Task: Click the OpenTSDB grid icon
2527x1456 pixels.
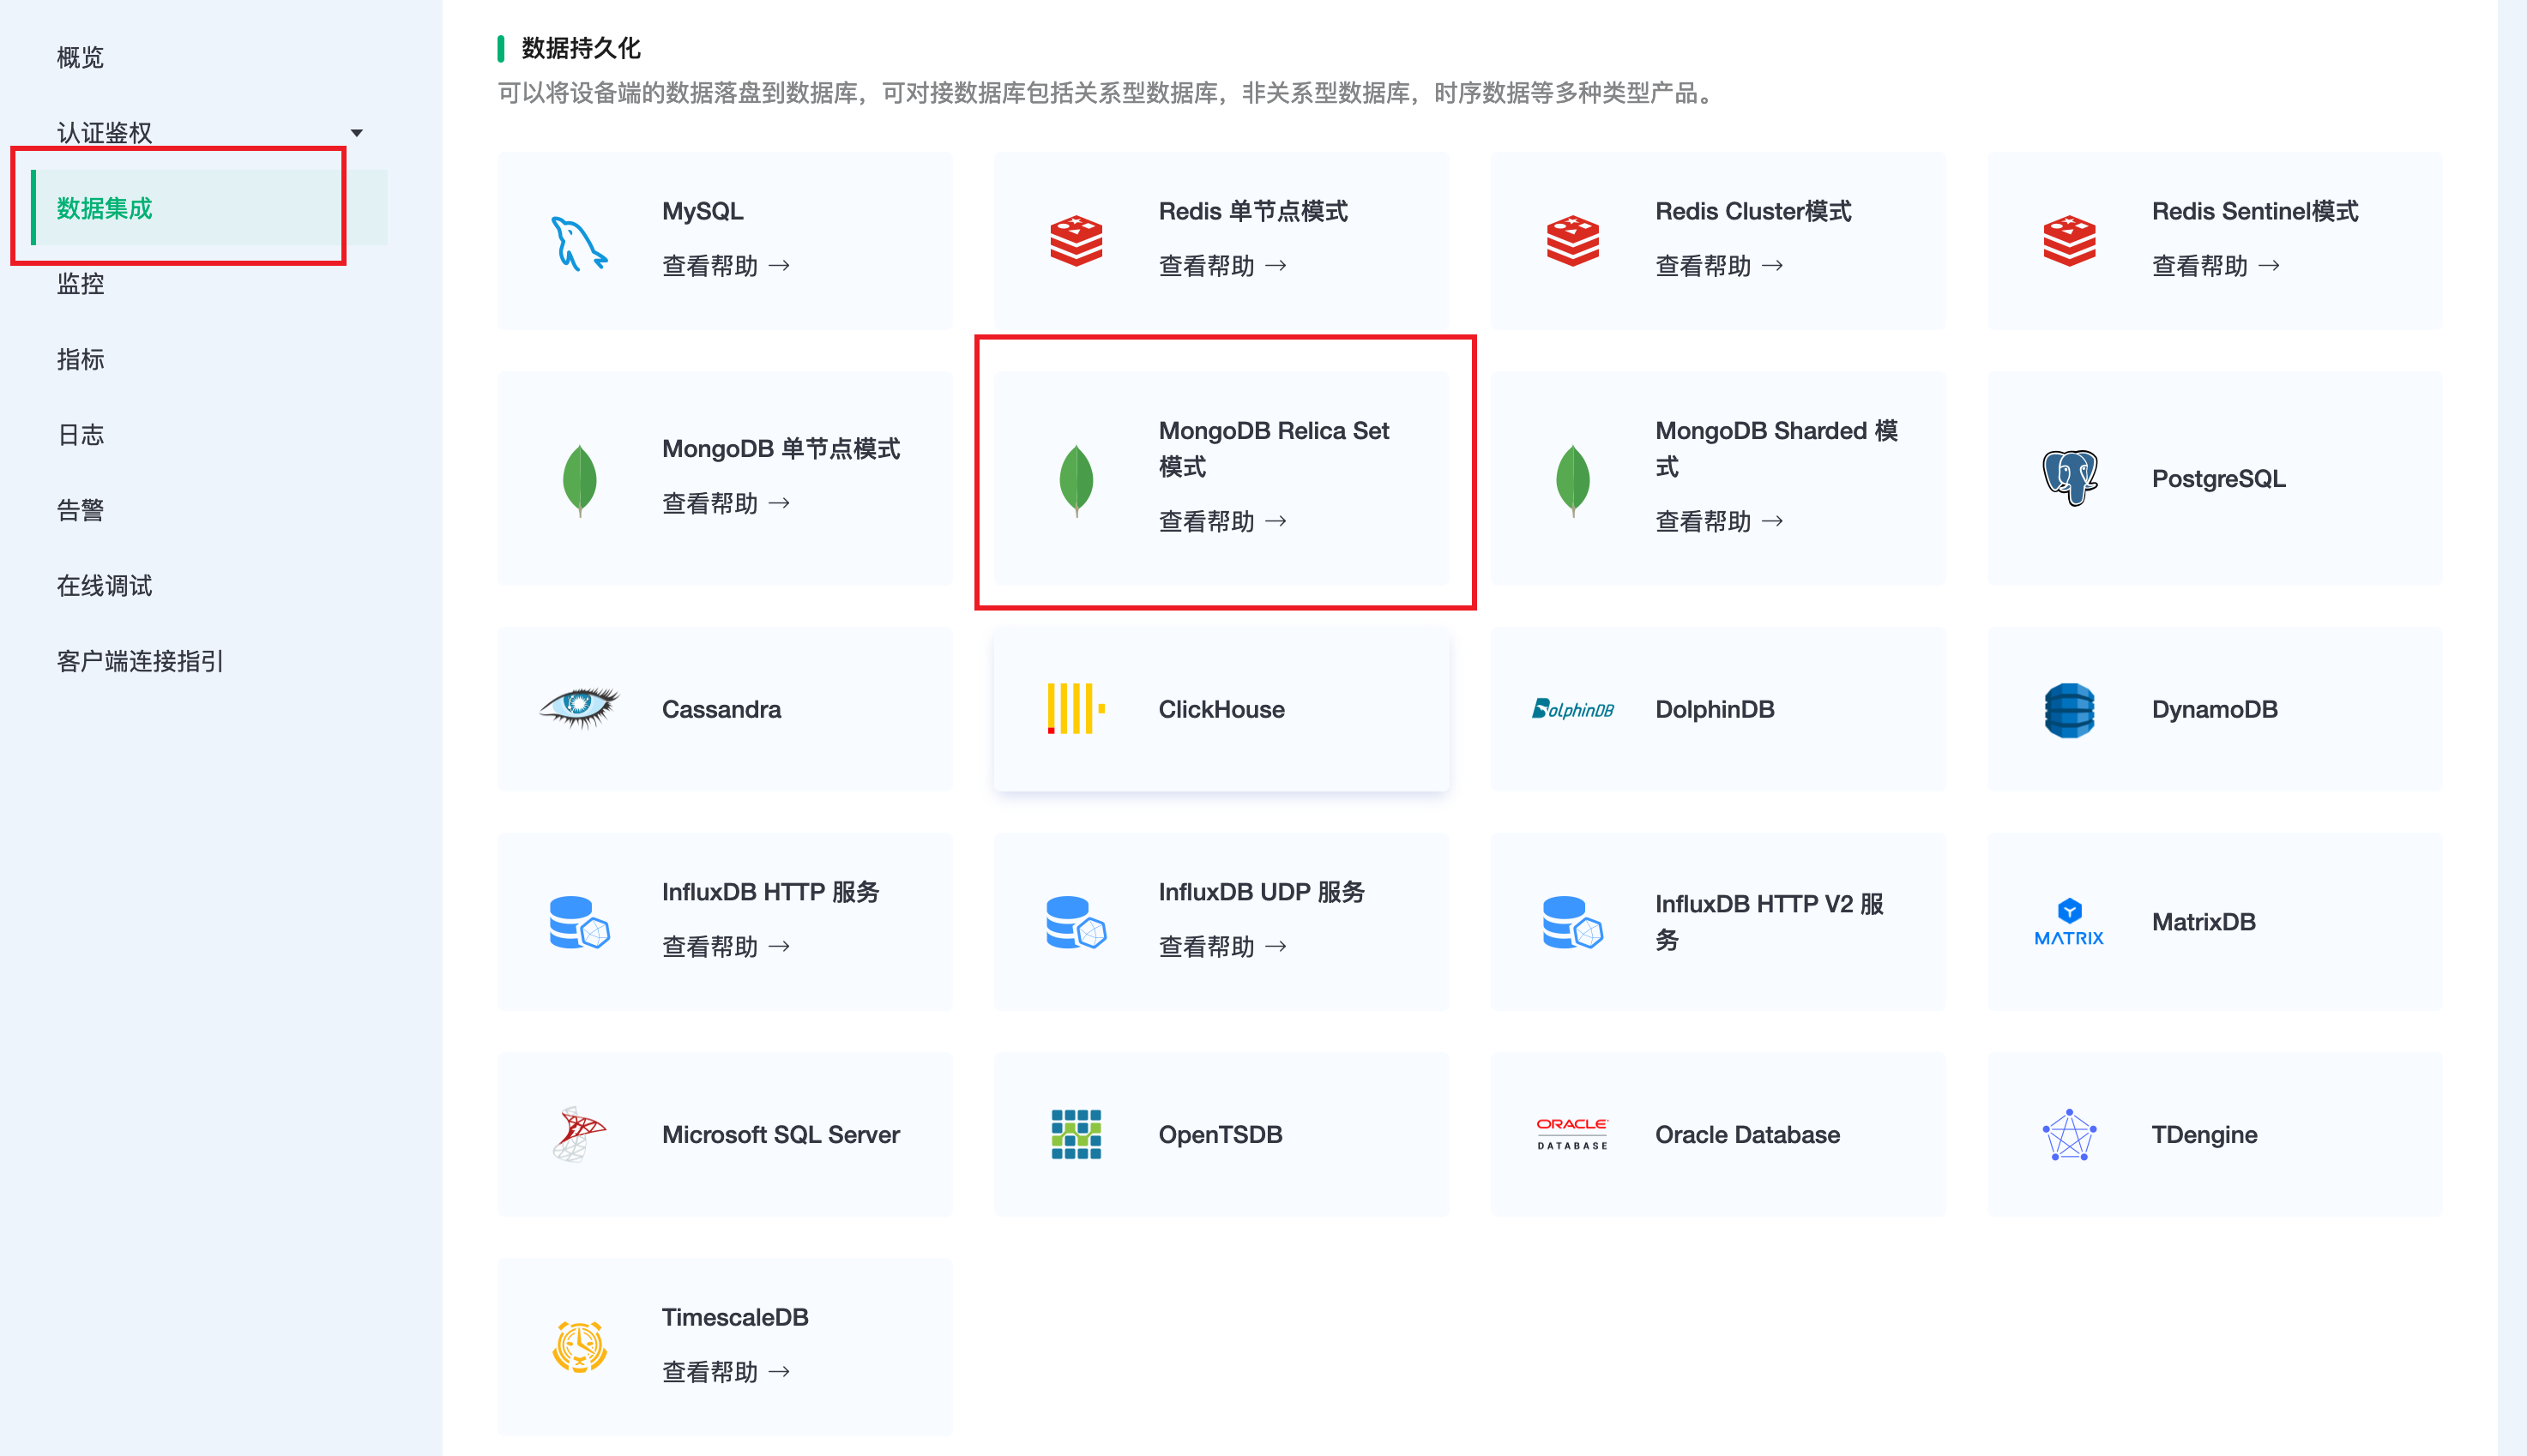Action: pyautogui.click(x=1075, y=1134)
